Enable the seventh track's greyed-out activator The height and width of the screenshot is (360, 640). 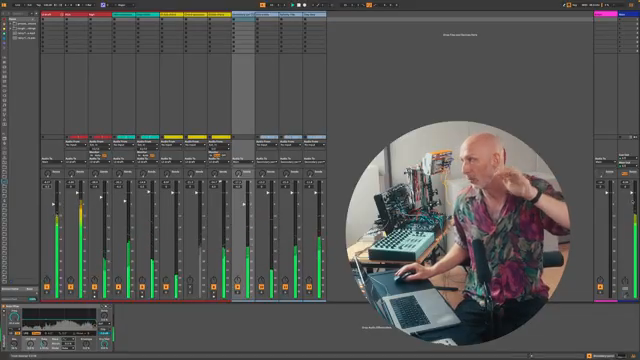190,287
